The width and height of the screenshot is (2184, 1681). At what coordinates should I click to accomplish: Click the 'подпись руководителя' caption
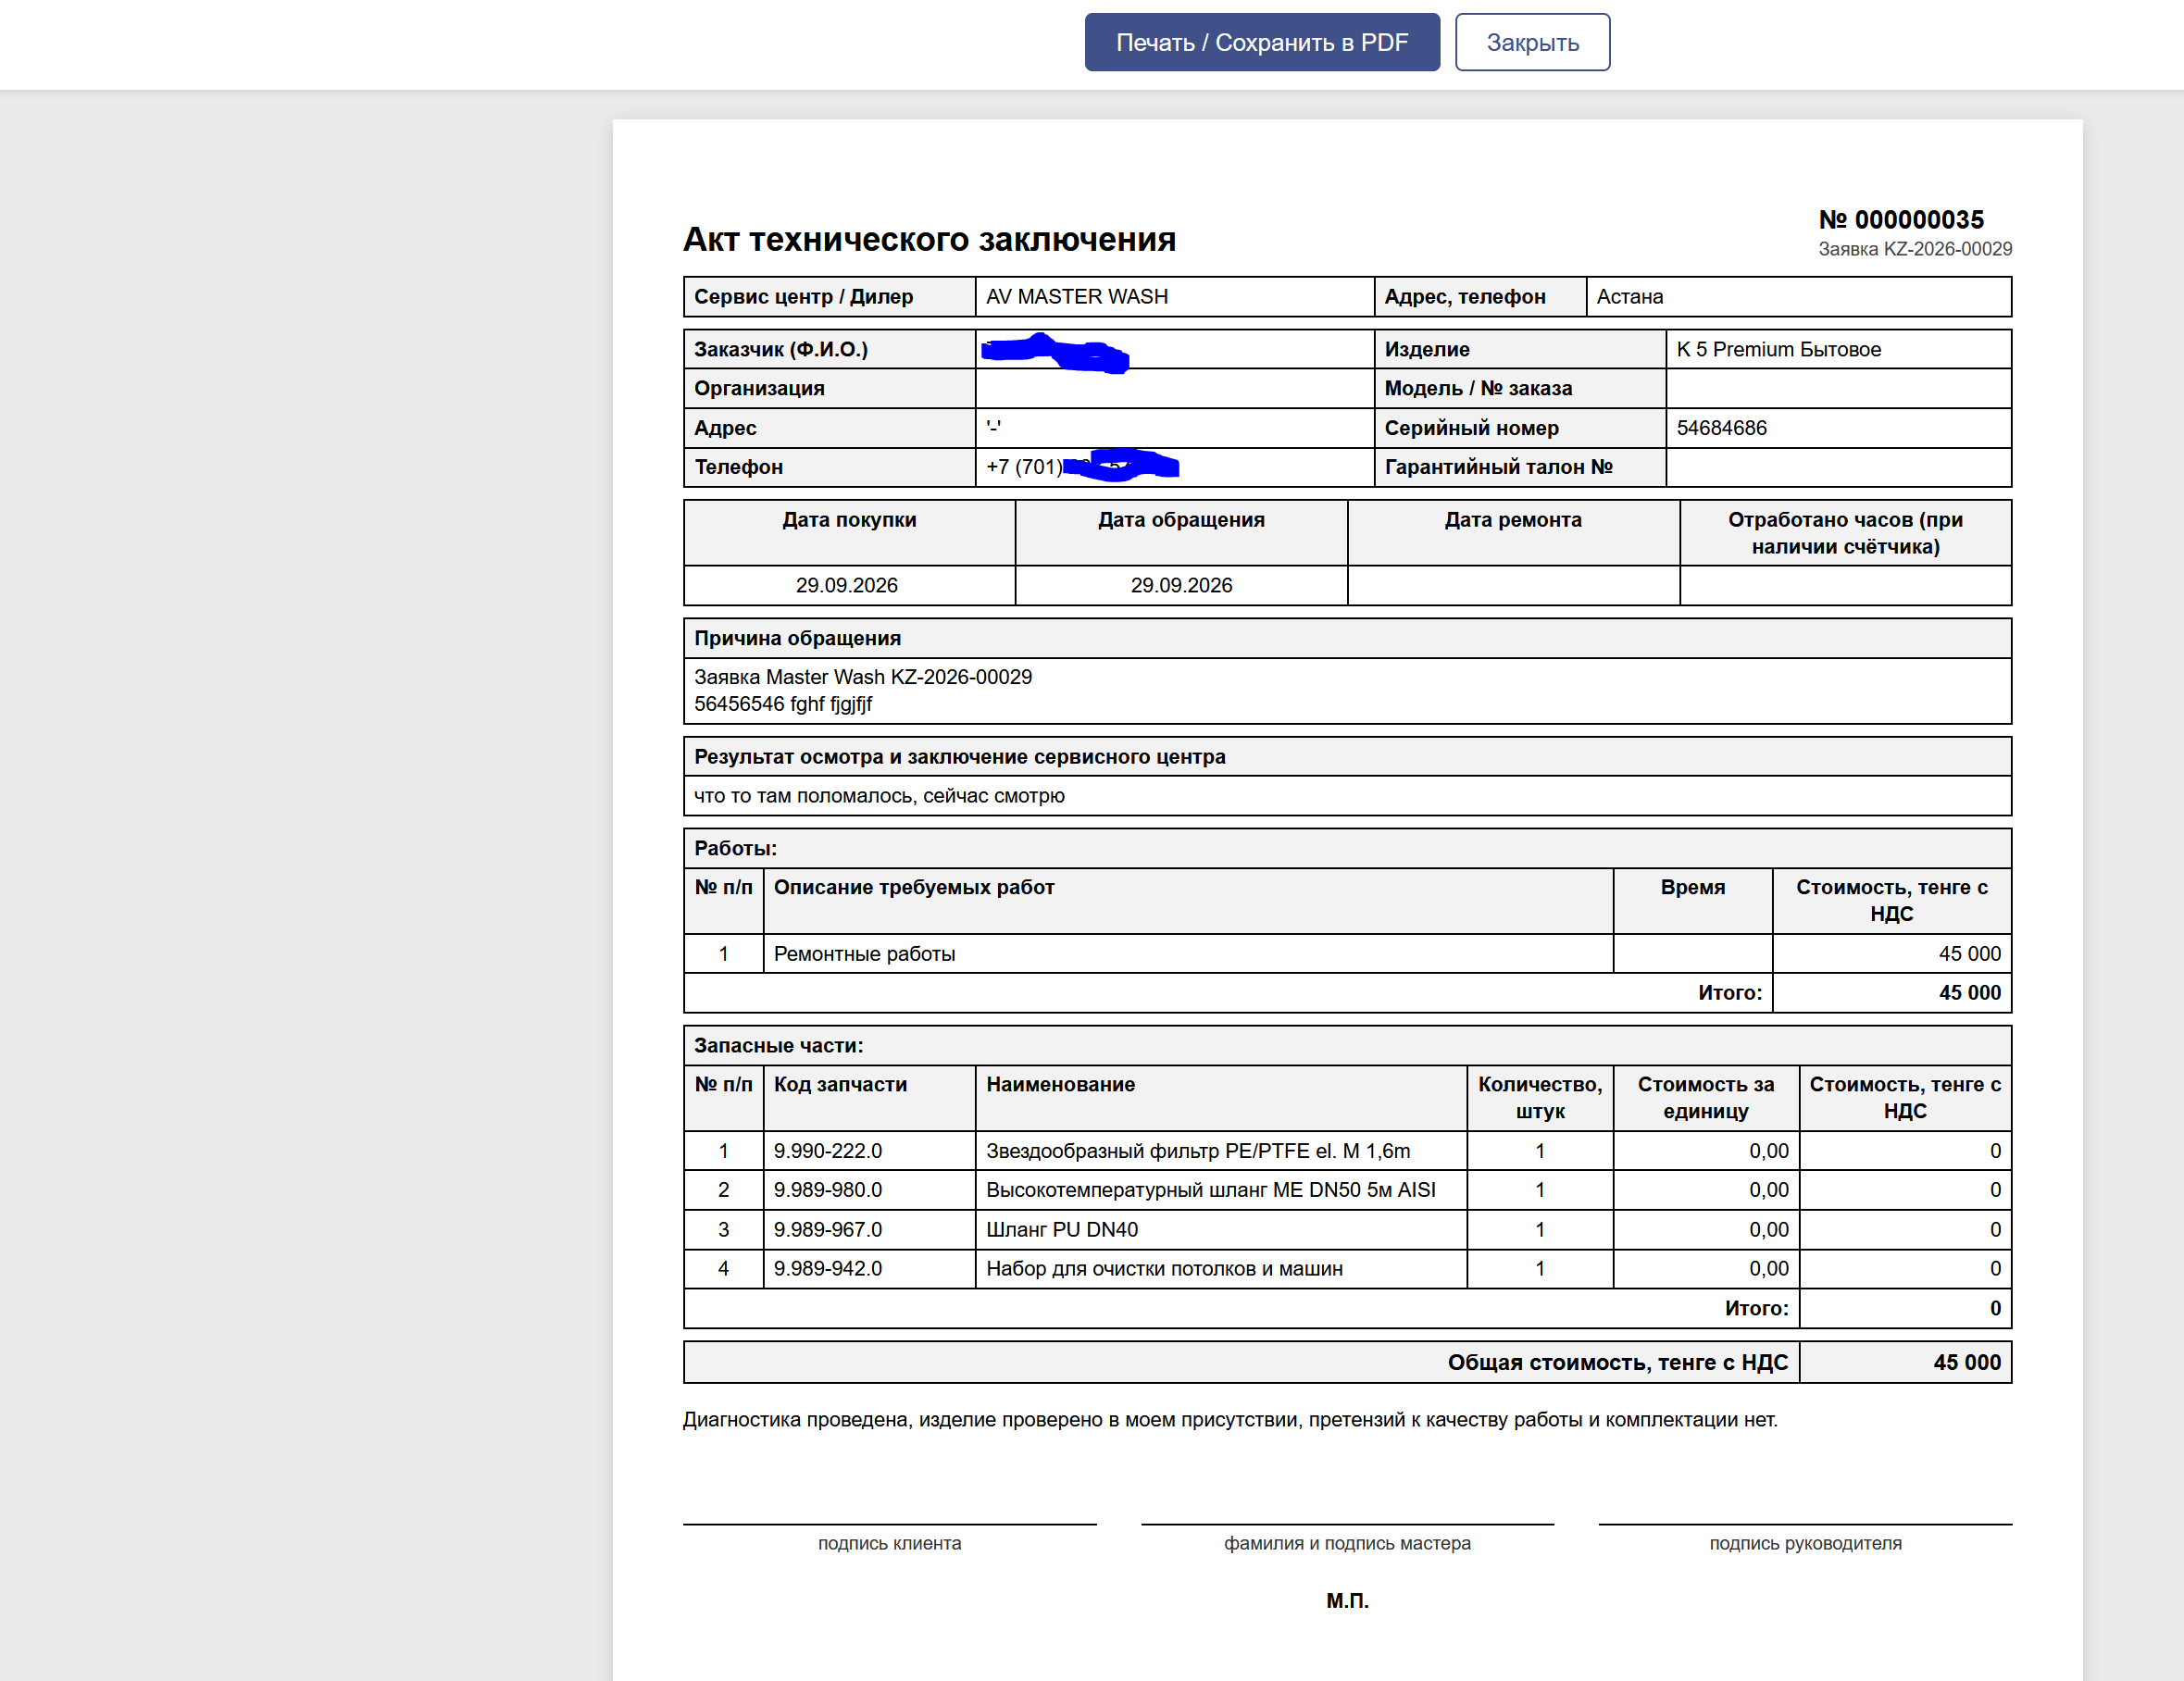[x=1805, y=1543]
